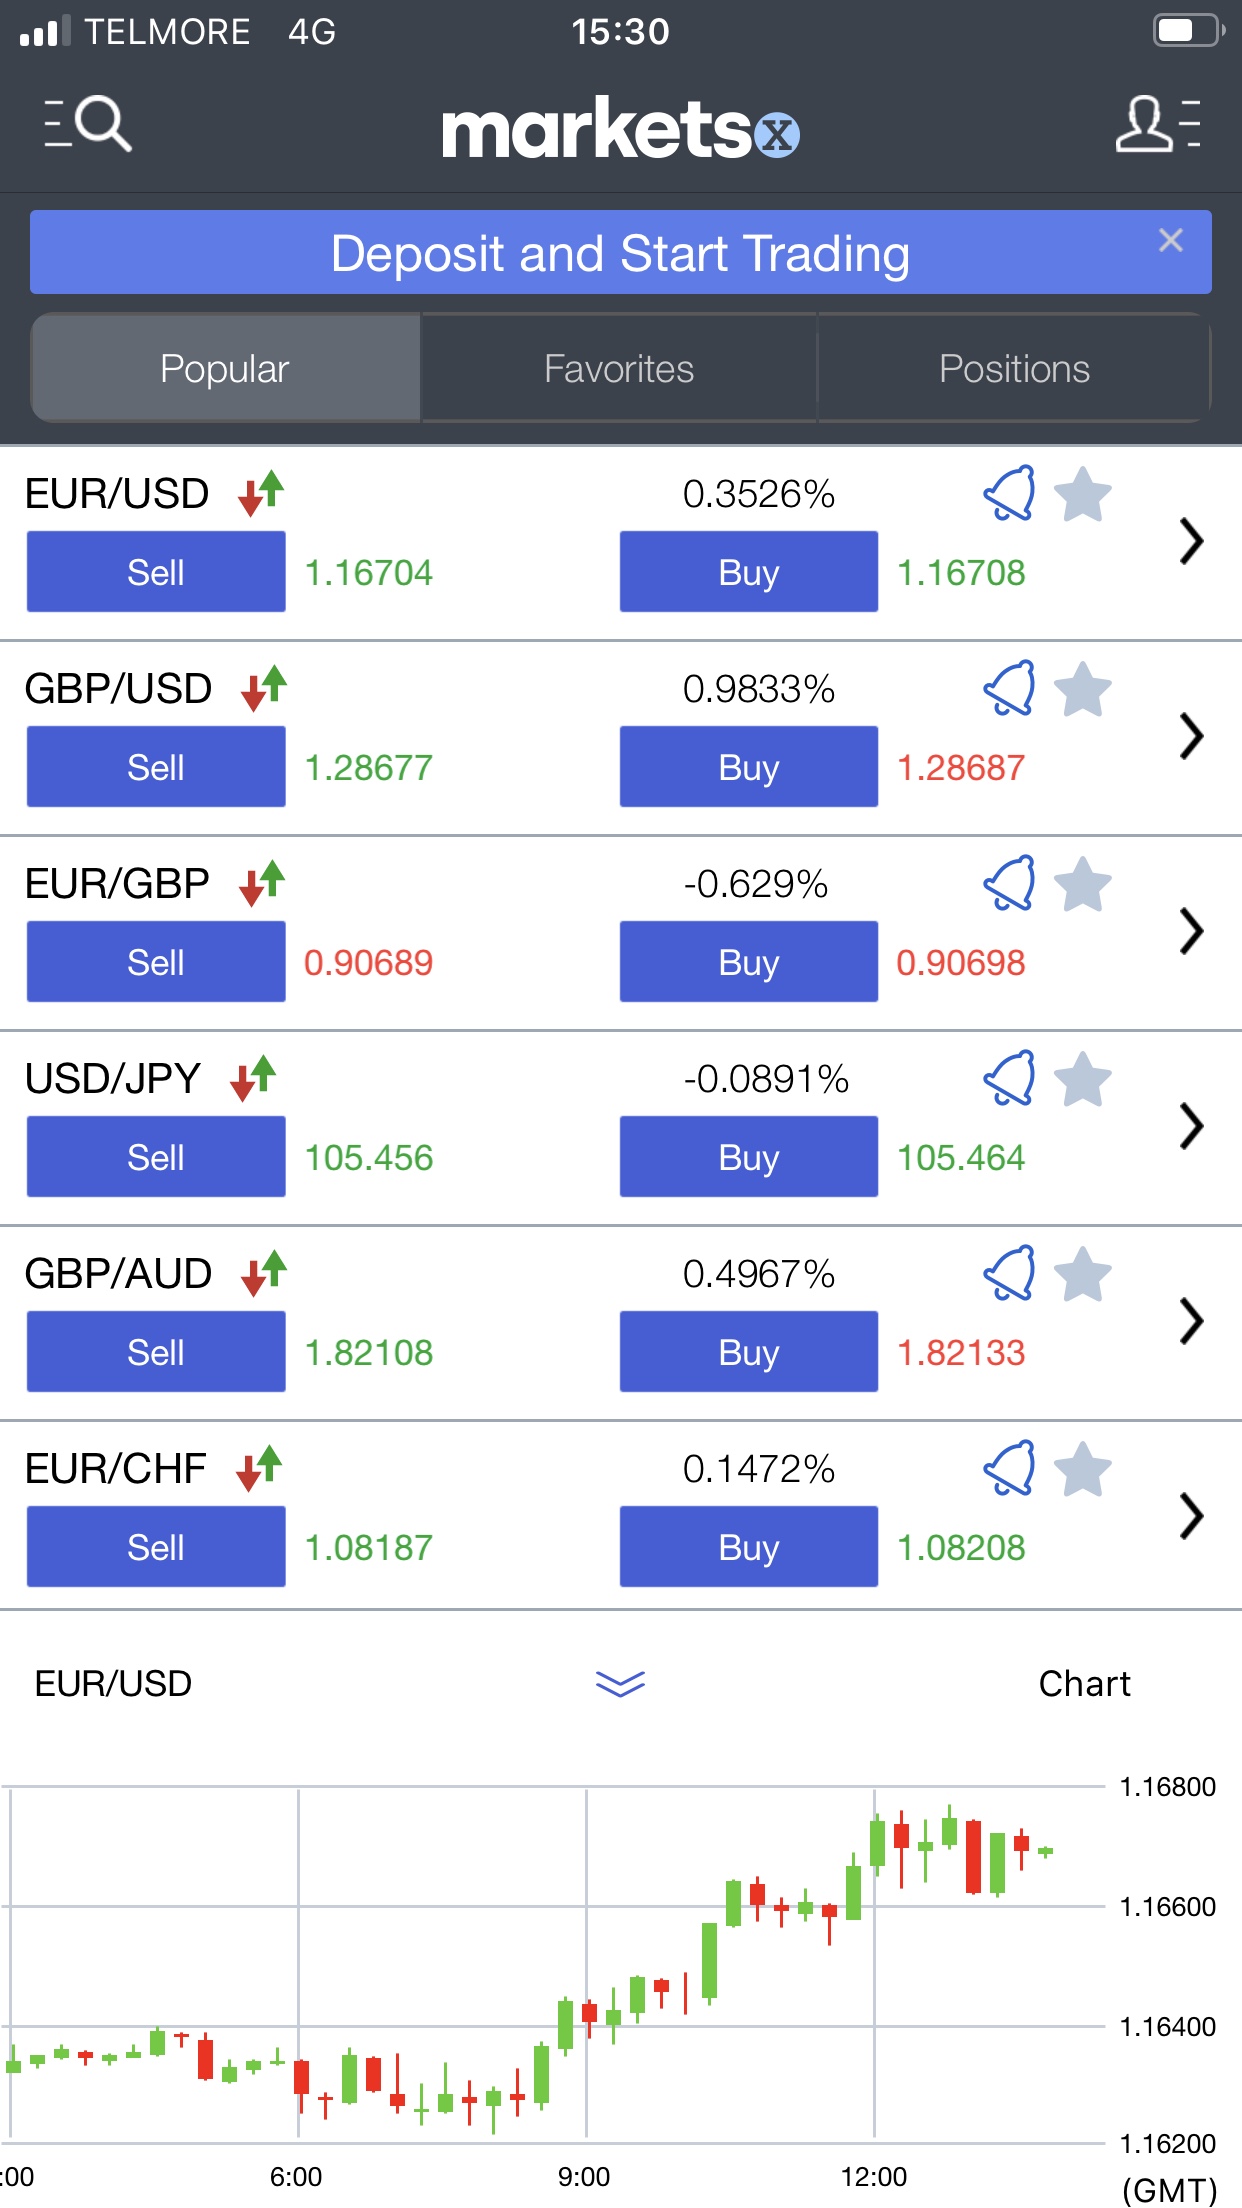Viewport: 1242px width, 2208px height.
Task: Open the account profile menu icon
Action: (1158, 124)
